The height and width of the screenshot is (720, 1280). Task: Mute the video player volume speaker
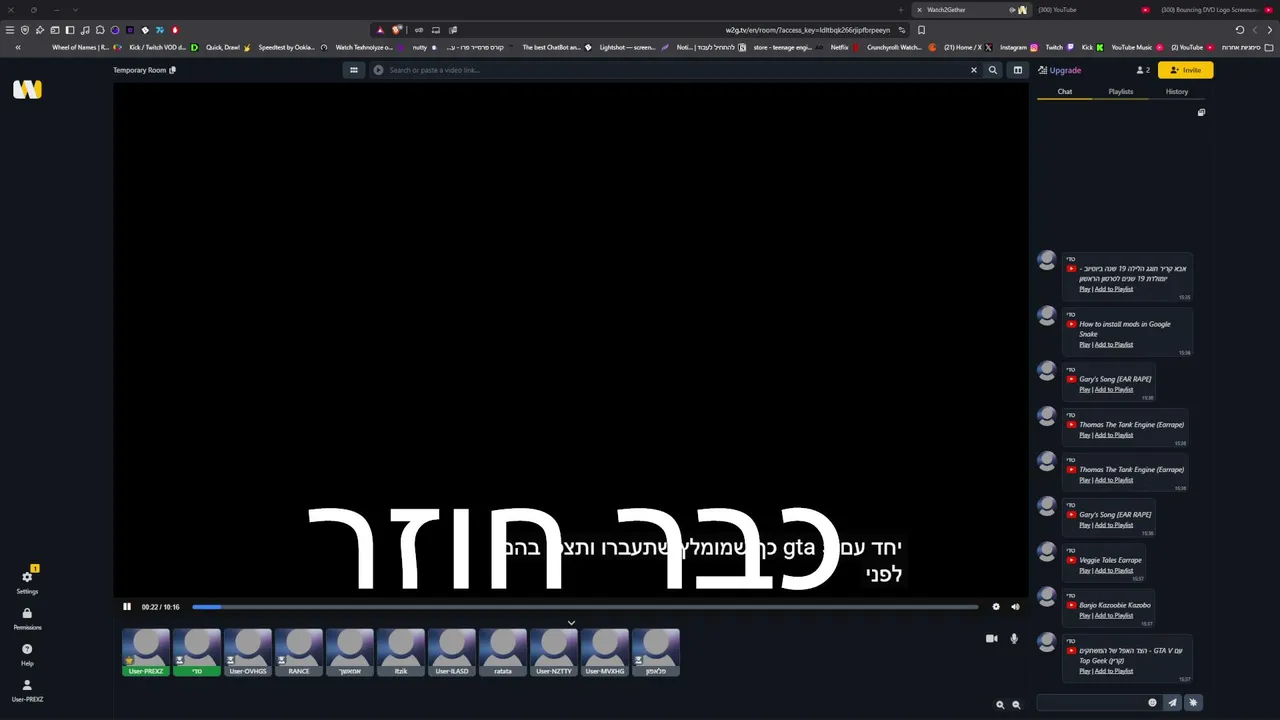coord(1015,607)
